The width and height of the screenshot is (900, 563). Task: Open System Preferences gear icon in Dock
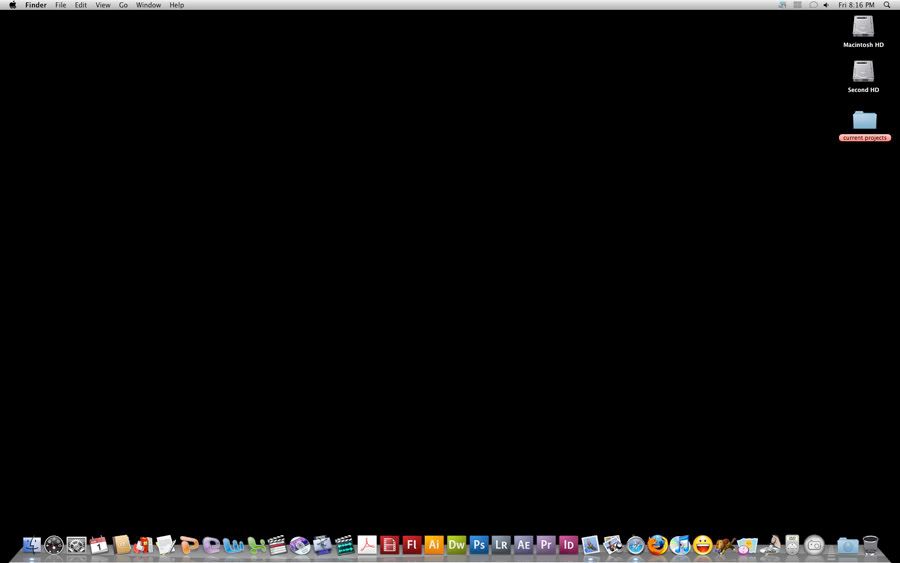tap(76, 545)
